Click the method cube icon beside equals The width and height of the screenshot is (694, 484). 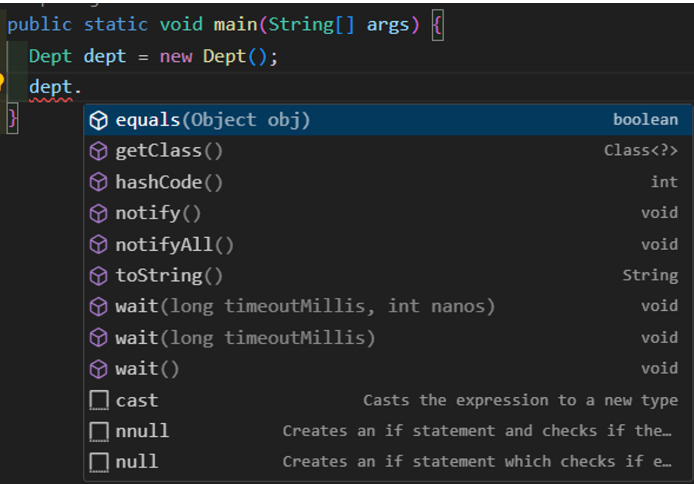coord(98,120)
